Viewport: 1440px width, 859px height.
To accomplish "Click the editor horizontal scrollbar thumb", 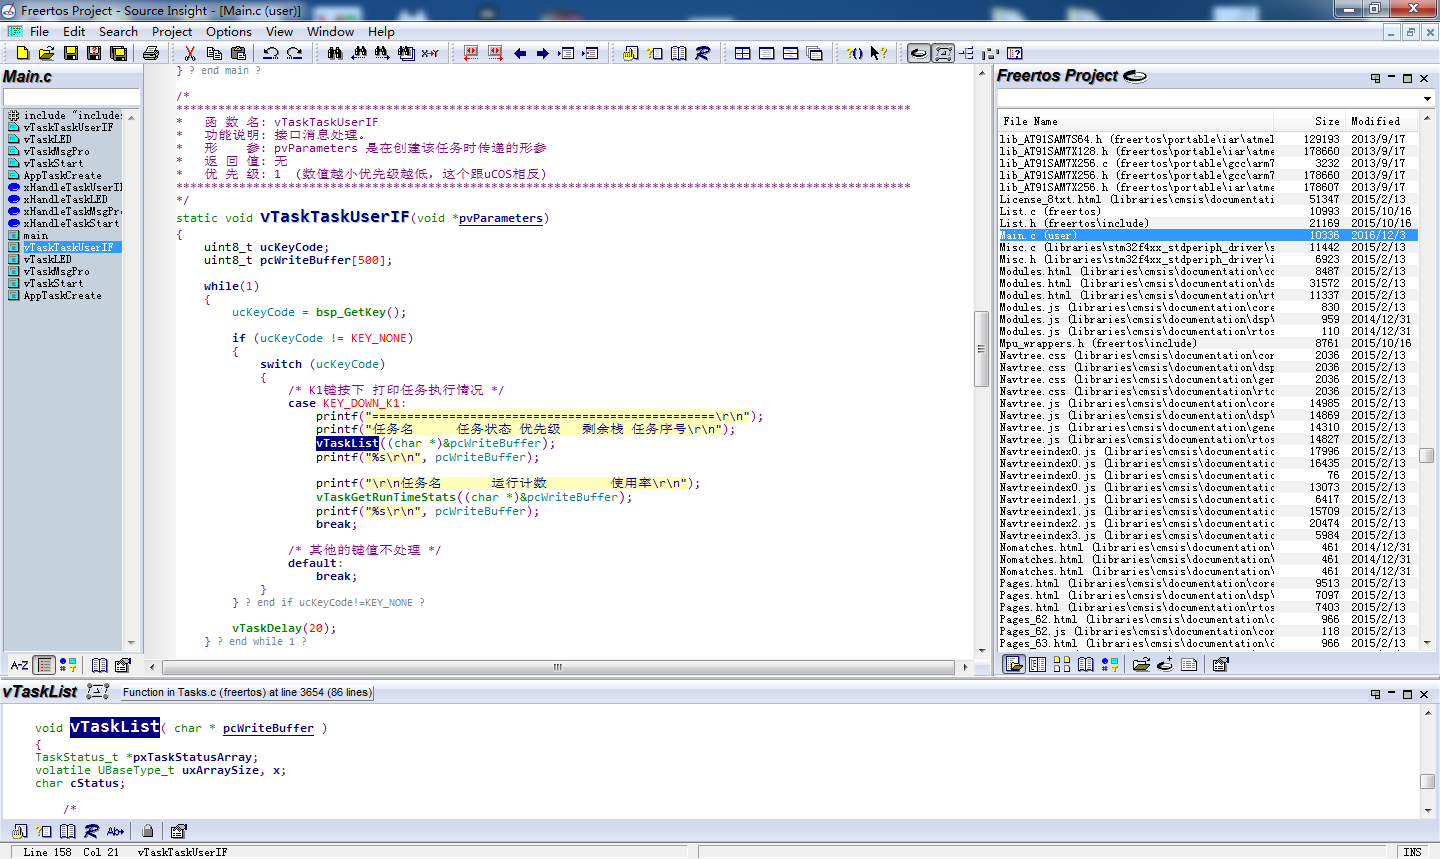I will tap(557, 667).
